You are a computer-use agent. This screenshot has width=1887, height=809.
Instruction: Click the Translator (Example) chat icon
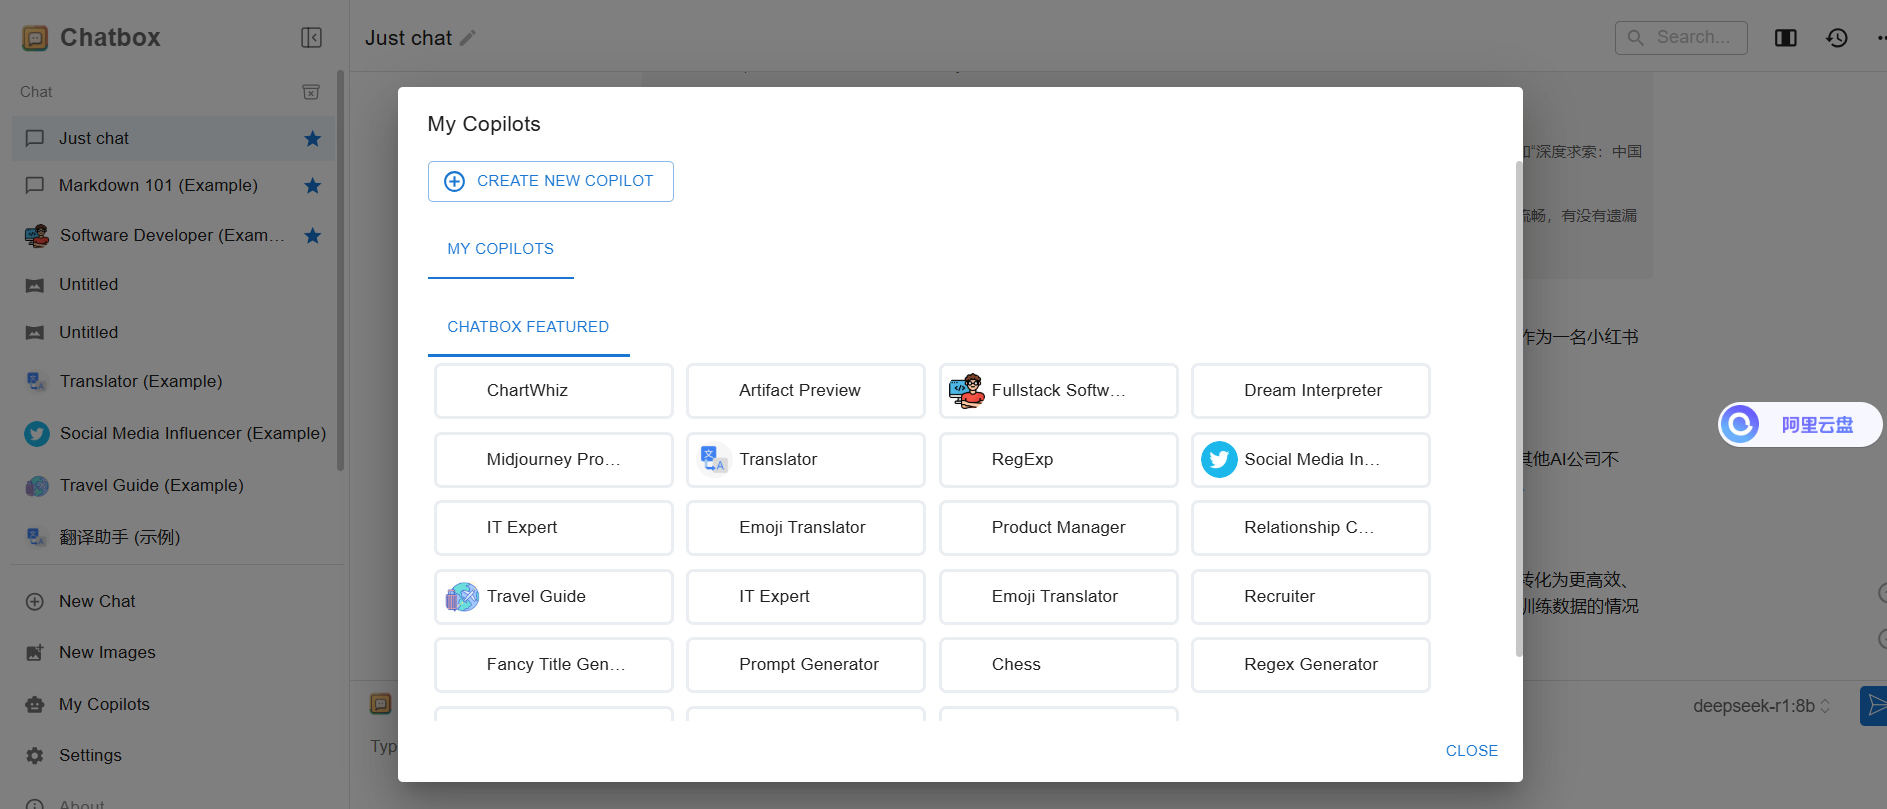(x=37, y=382)
